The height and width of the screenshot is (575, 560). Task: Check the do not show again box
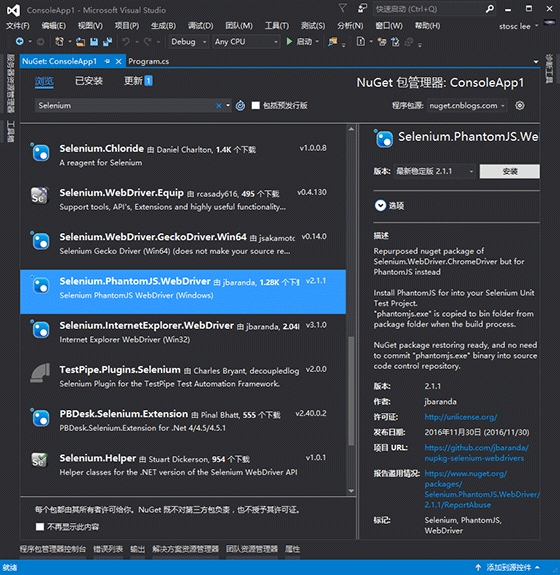coord(40,527)
